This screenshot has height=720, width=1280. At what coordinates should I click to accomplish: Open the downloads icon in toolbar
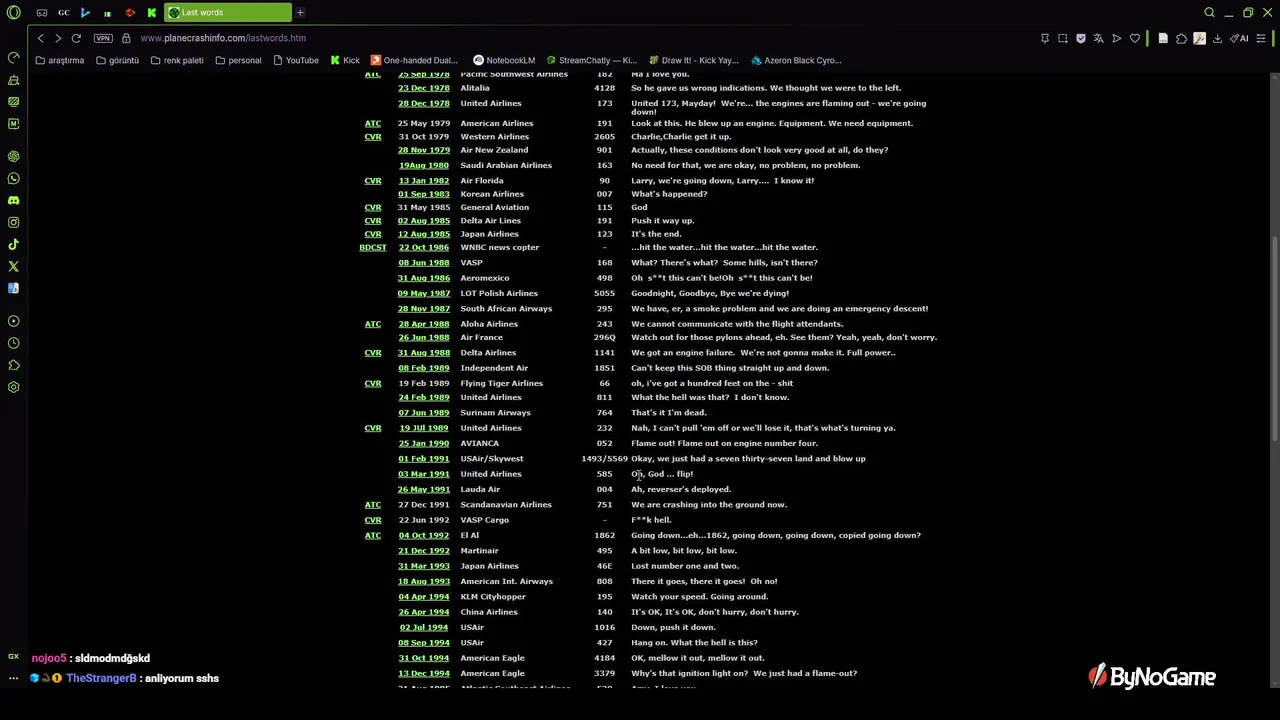[x=1217, y=38]
